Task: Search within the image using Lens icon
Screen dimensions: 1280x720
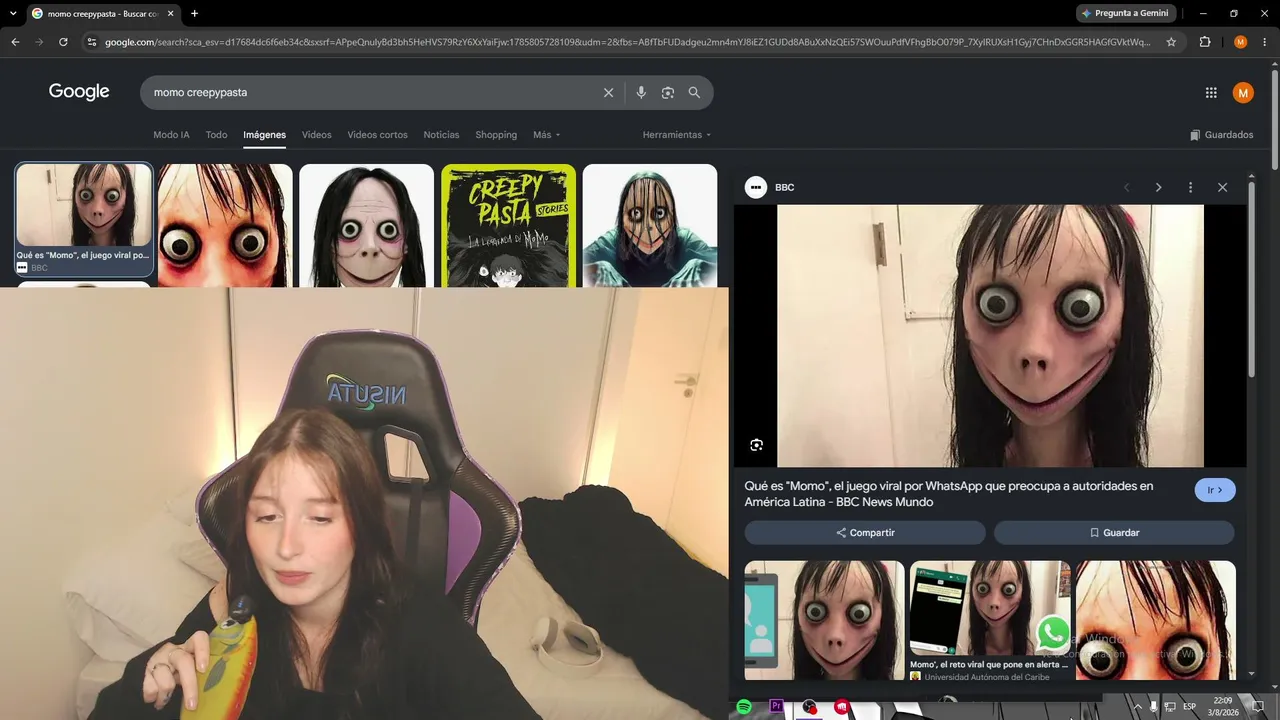Action: pyautogui.click(x=756, y=445)
